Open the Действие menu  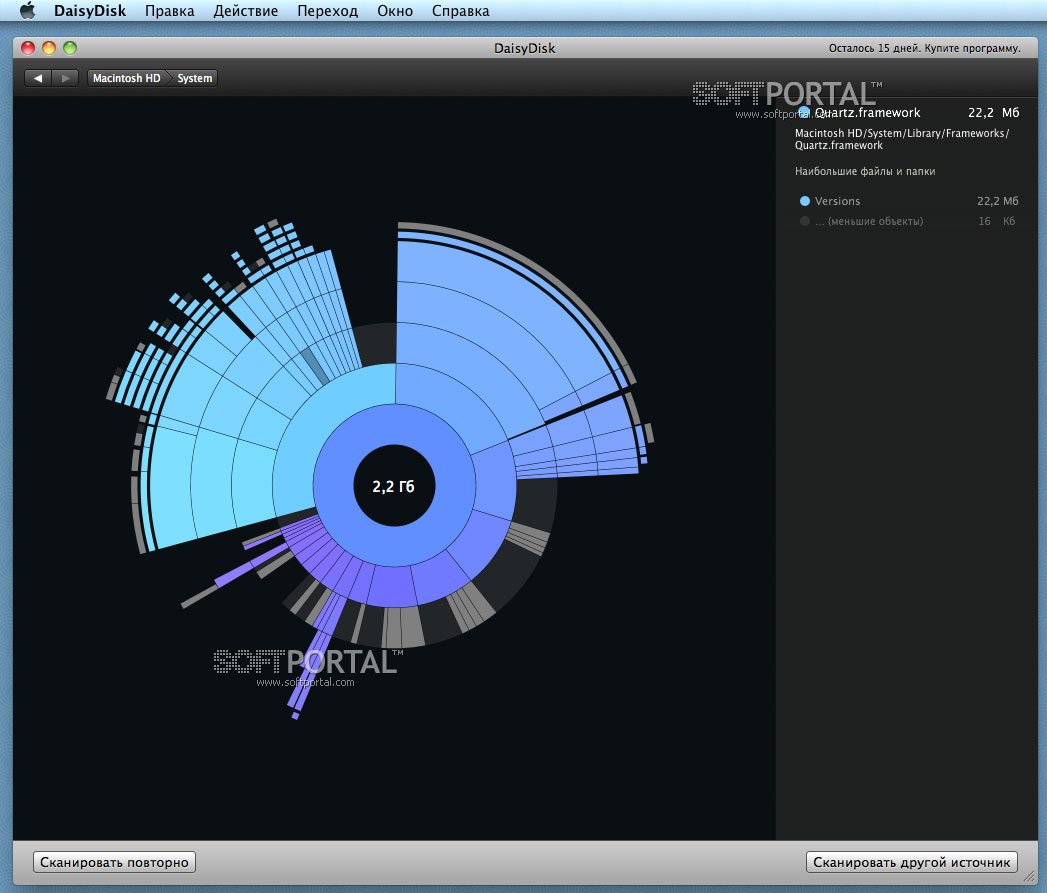coord(247,12)
